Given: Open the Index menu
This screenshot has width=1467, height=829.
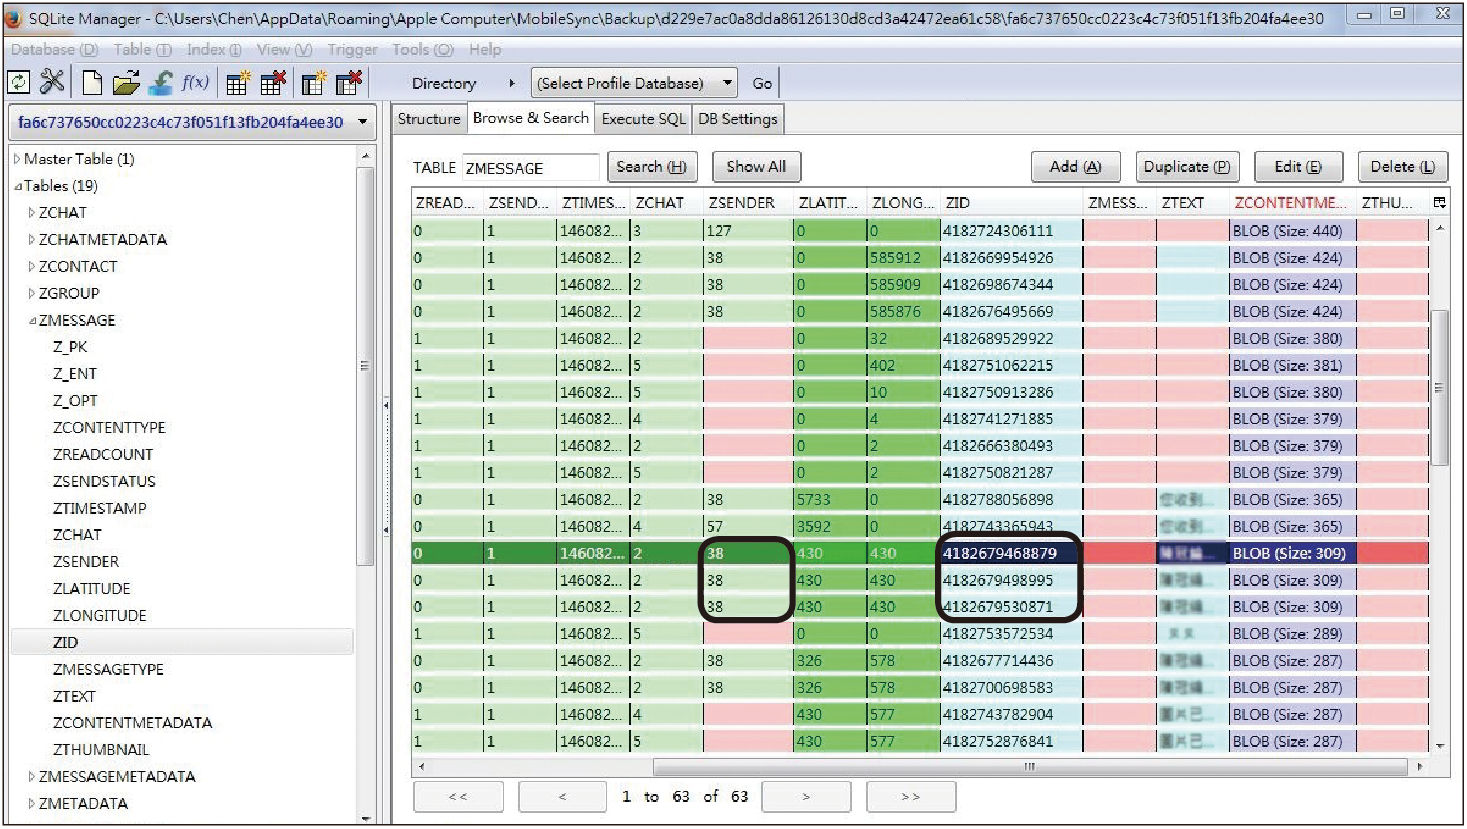Looking at the screenshot, I should point(213,49).
